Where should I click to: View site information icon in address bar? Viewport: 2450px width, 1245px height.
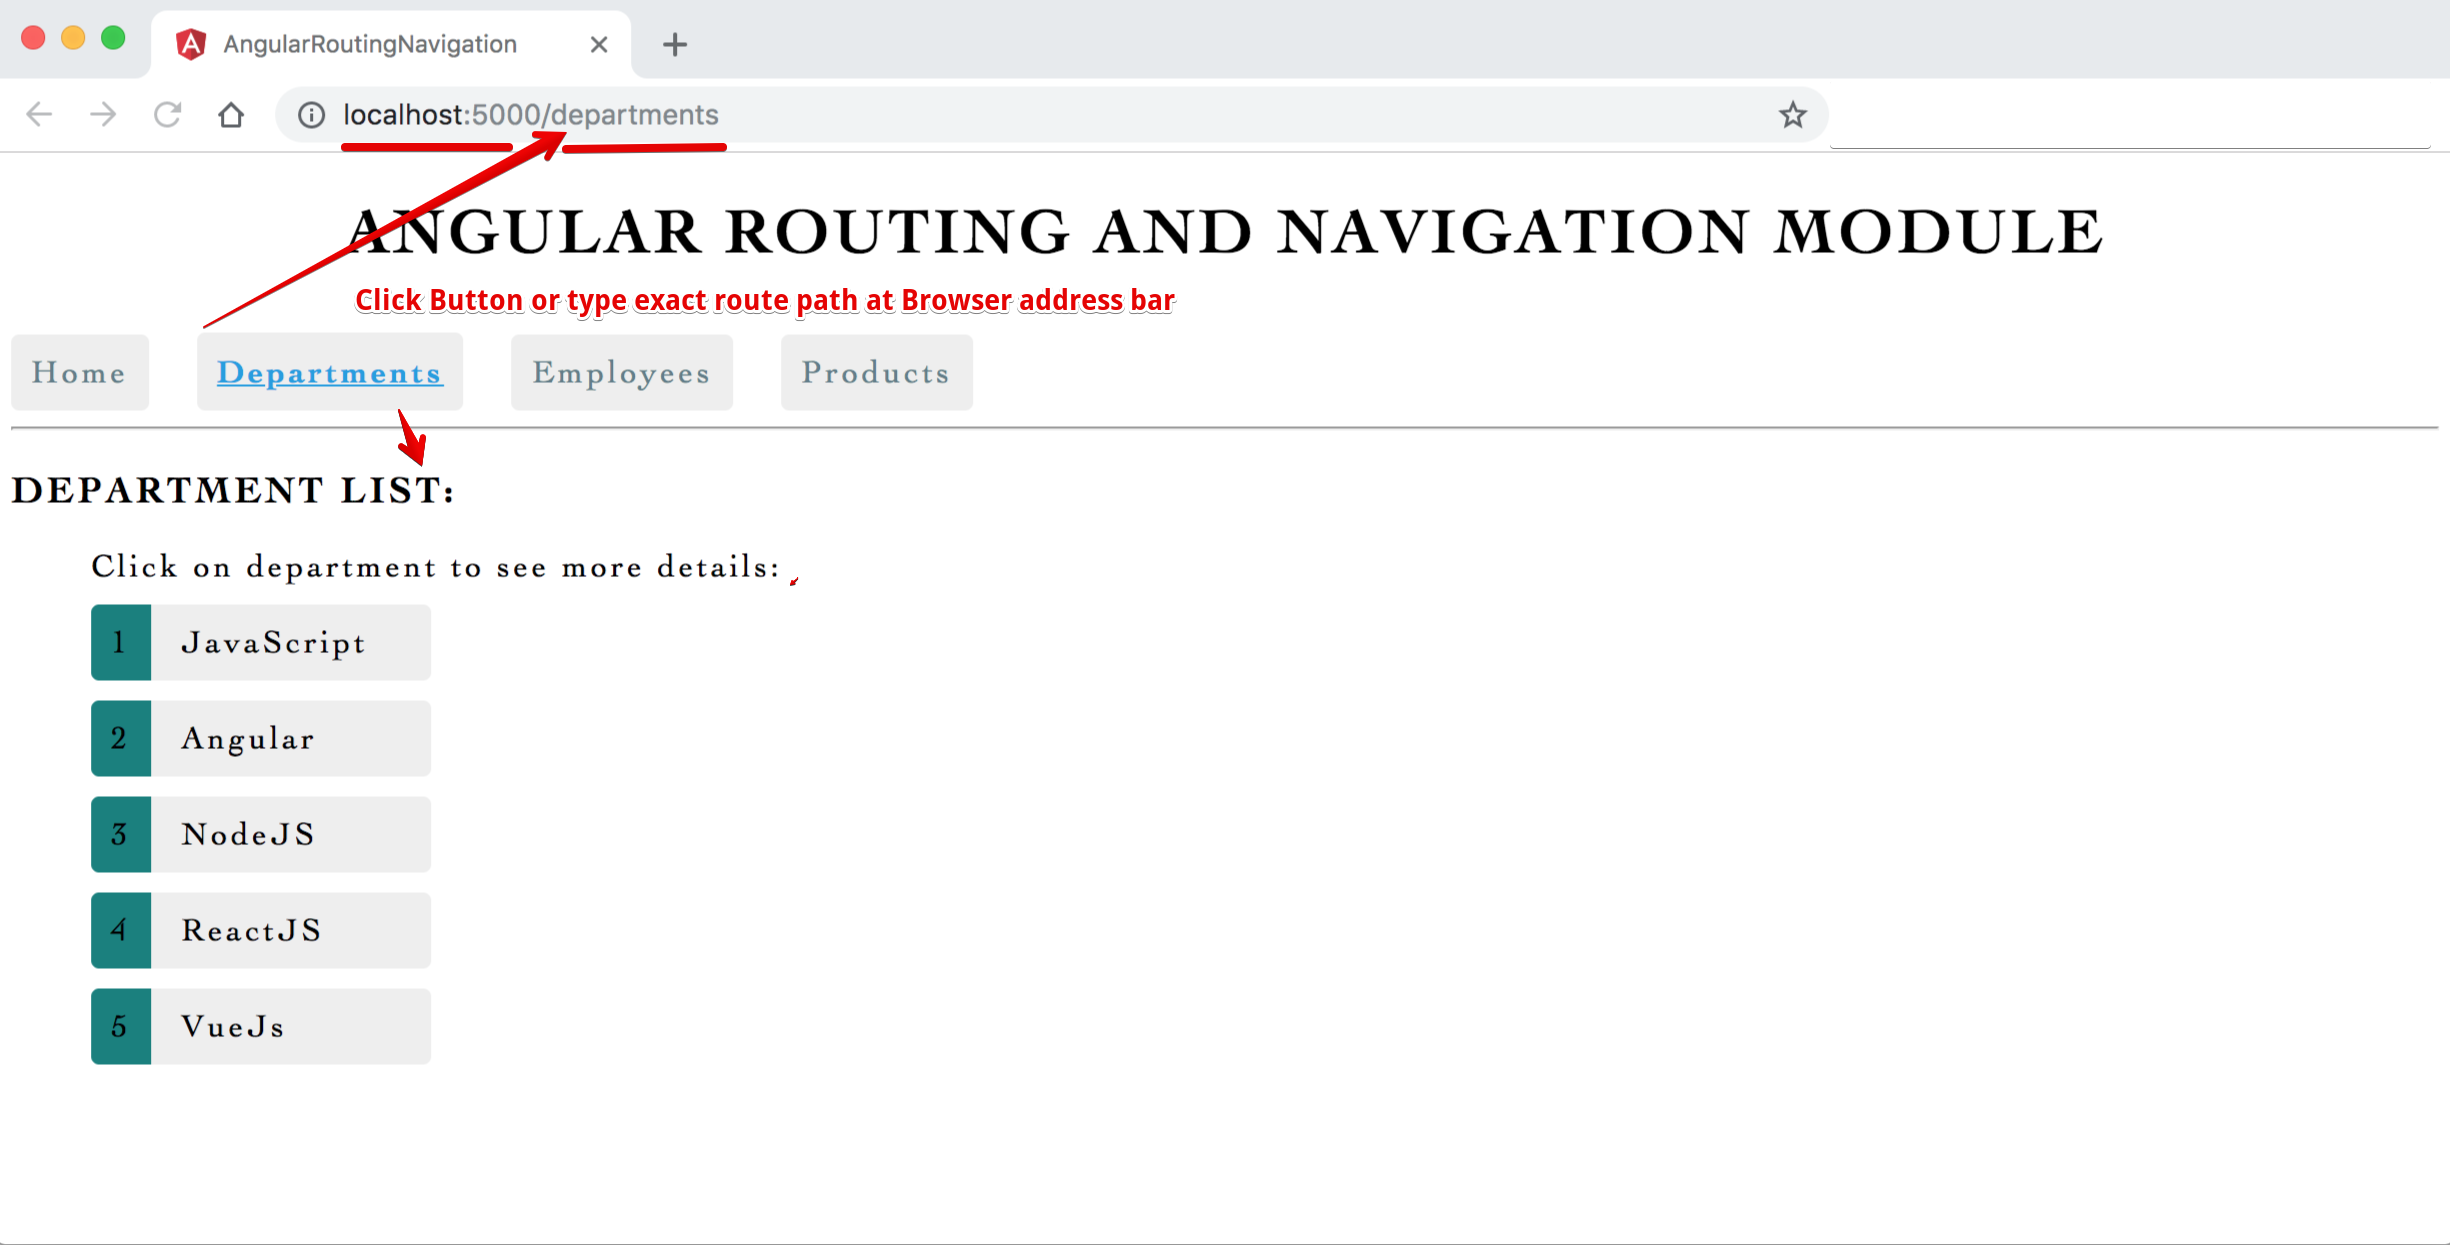click(x=312, y=115)
